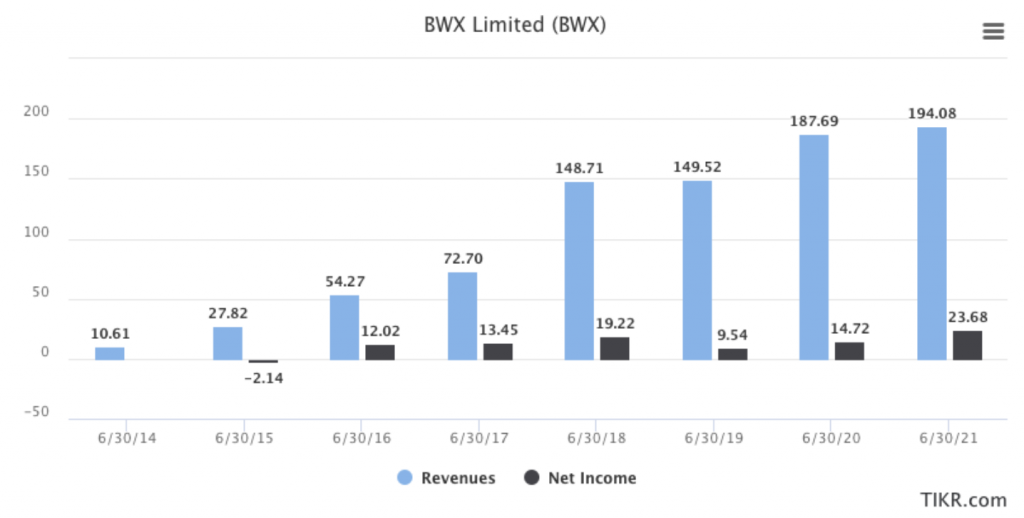Select the 6/30/17 revenue bar
Image resolution: width=1024 pixels, height=518 pixels.
tap(462, 316)
